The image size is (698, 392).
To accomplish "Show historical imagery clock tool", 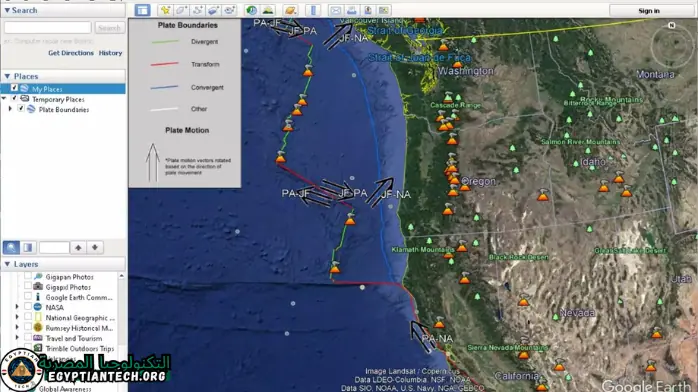I will [252, 10].
